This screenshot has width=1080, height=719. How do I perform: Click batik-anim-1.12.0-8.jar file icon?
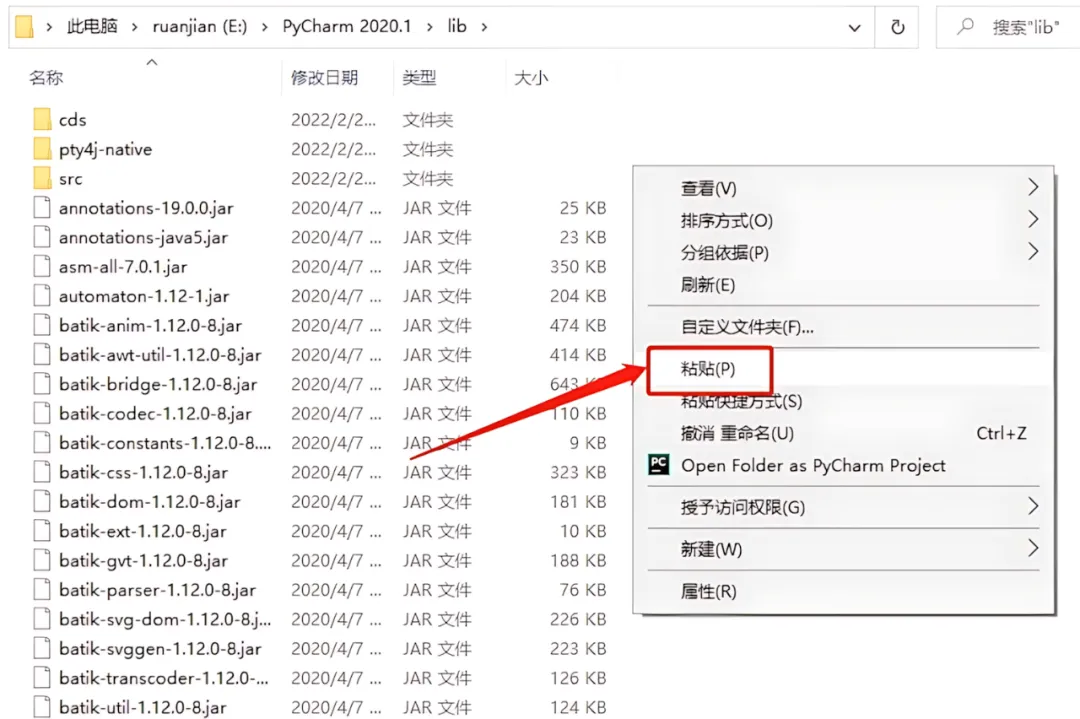pos(42,325)
